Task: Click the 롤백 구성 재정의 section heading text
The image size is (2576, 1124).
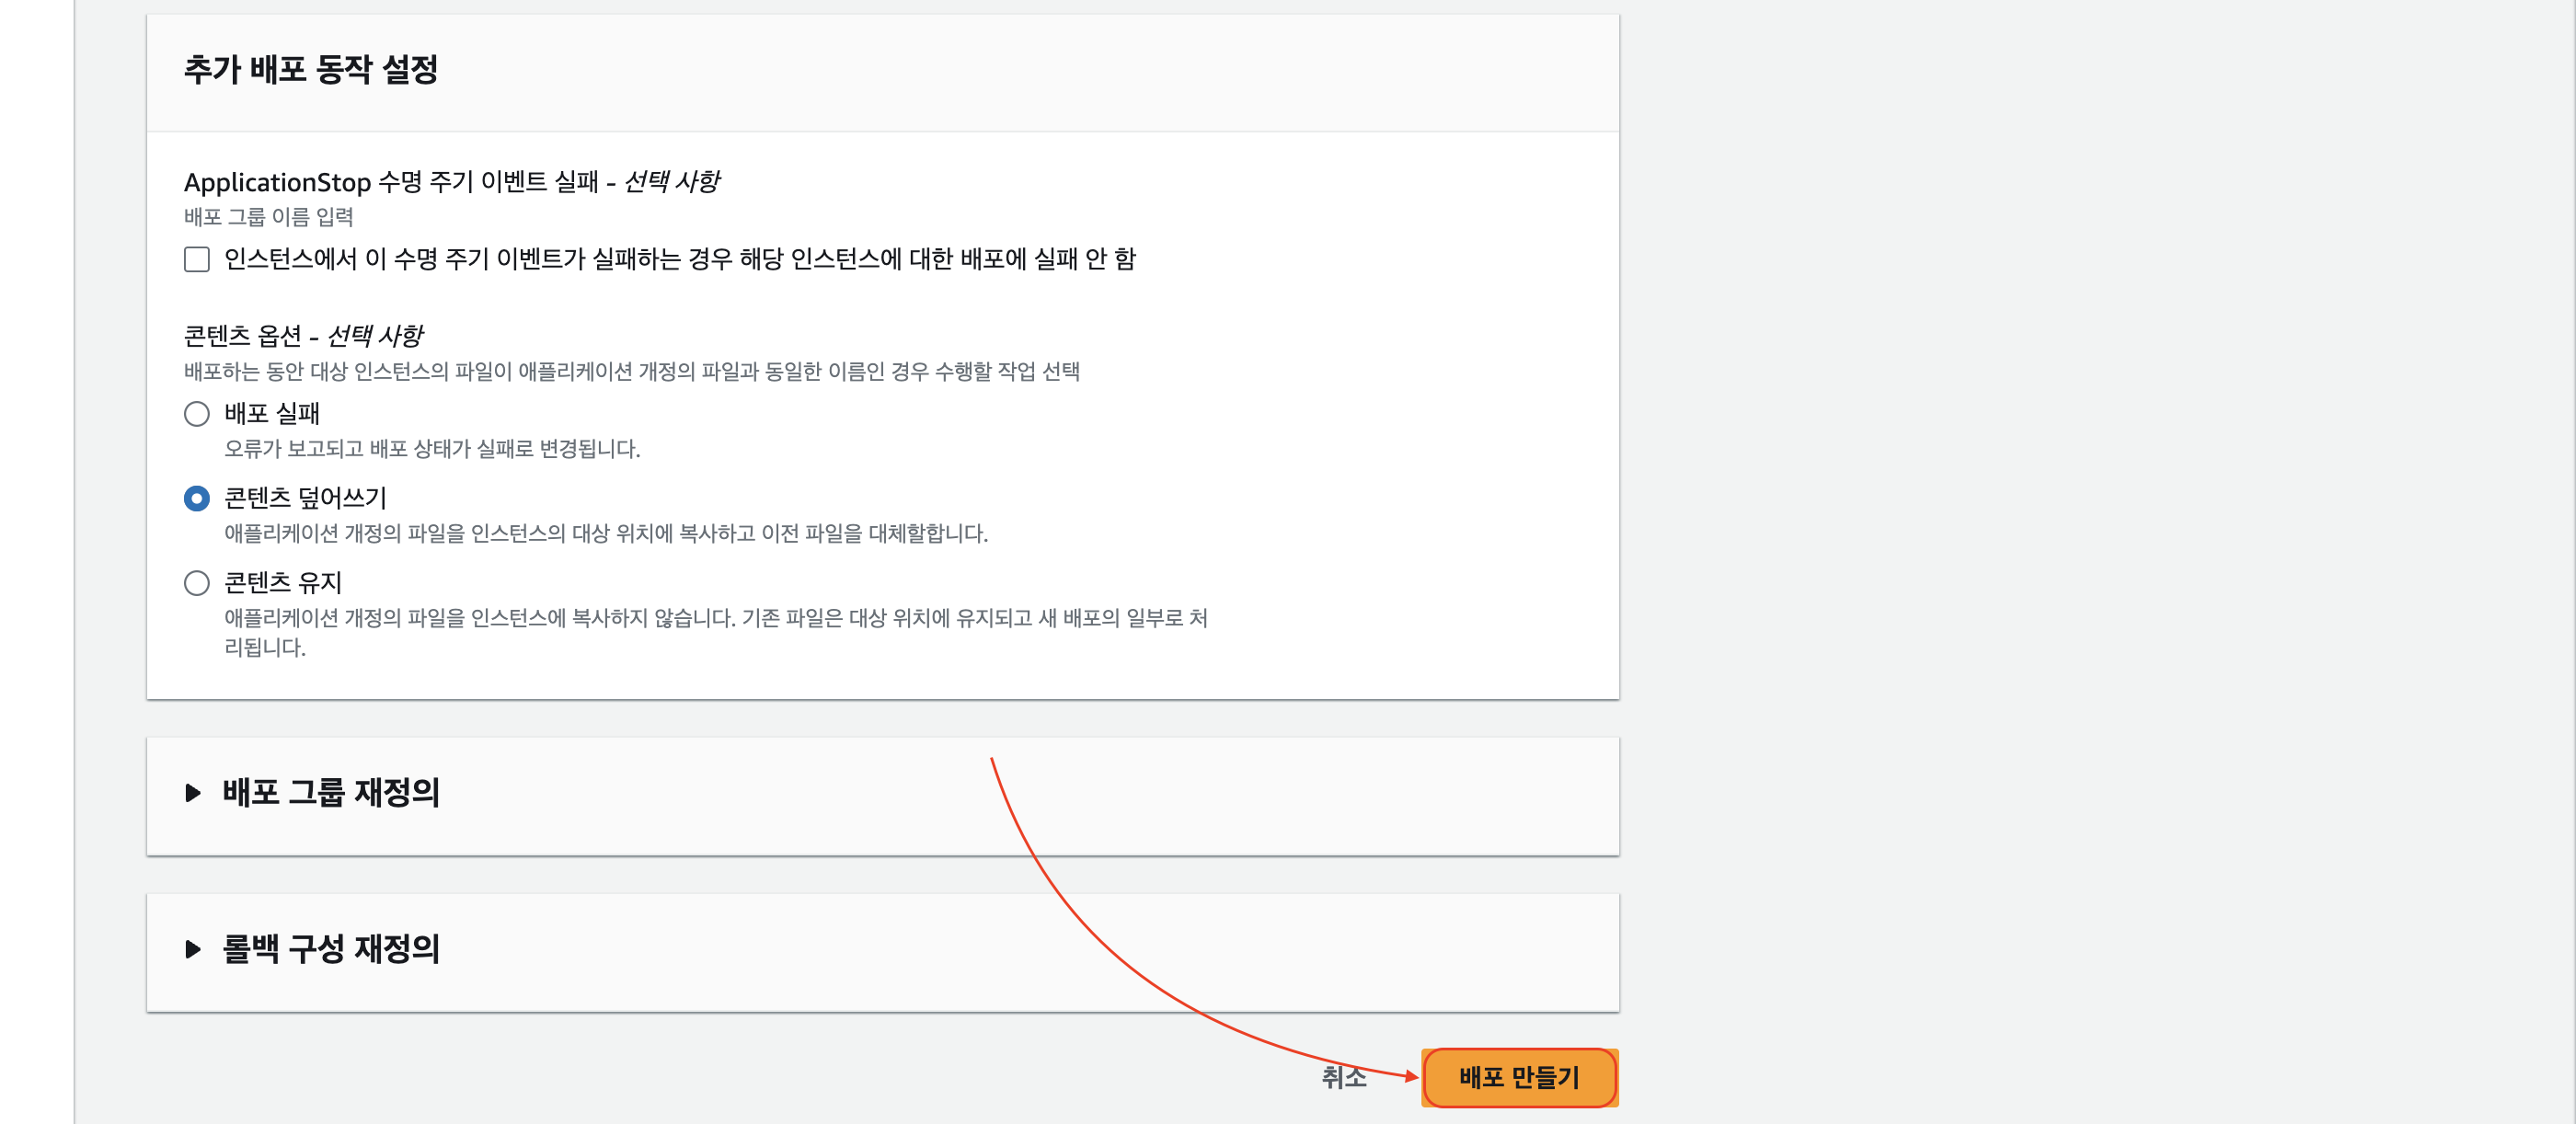Action: pyautogui.click(x=330, y=949)
